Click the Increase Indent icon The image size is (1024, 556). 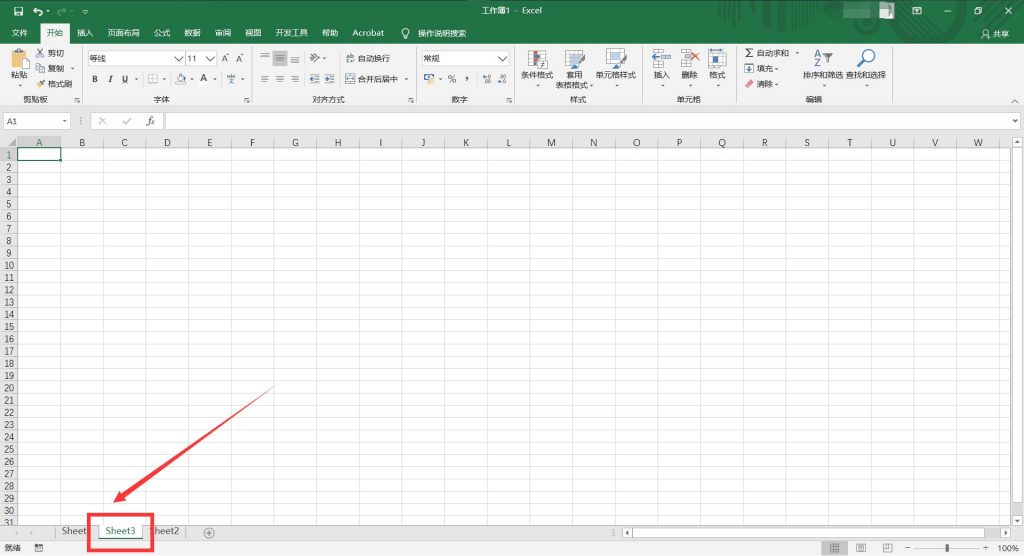(330, 79)
